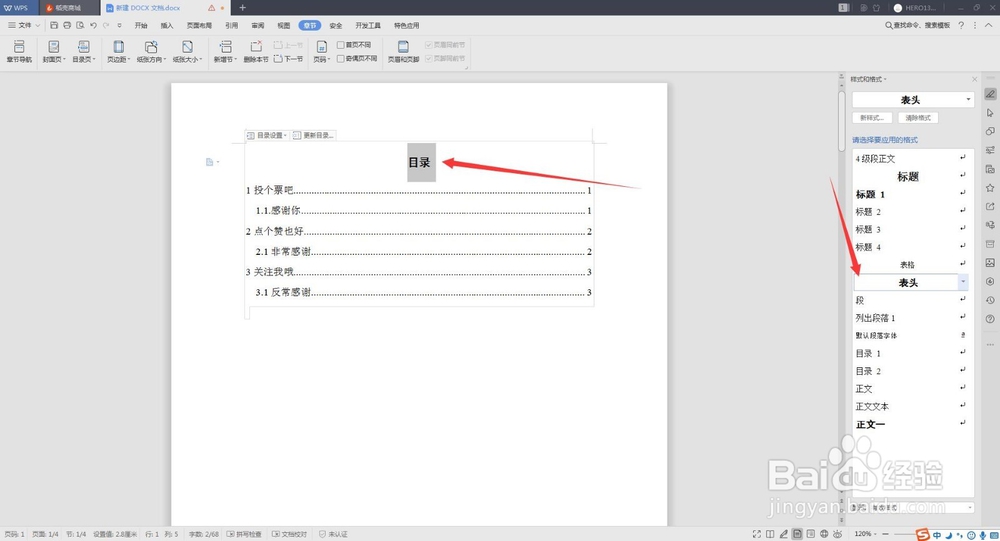The image size is (1000, 541).
Task: Click TOC entry 1.1.感谢你
Action: point(278,211)
